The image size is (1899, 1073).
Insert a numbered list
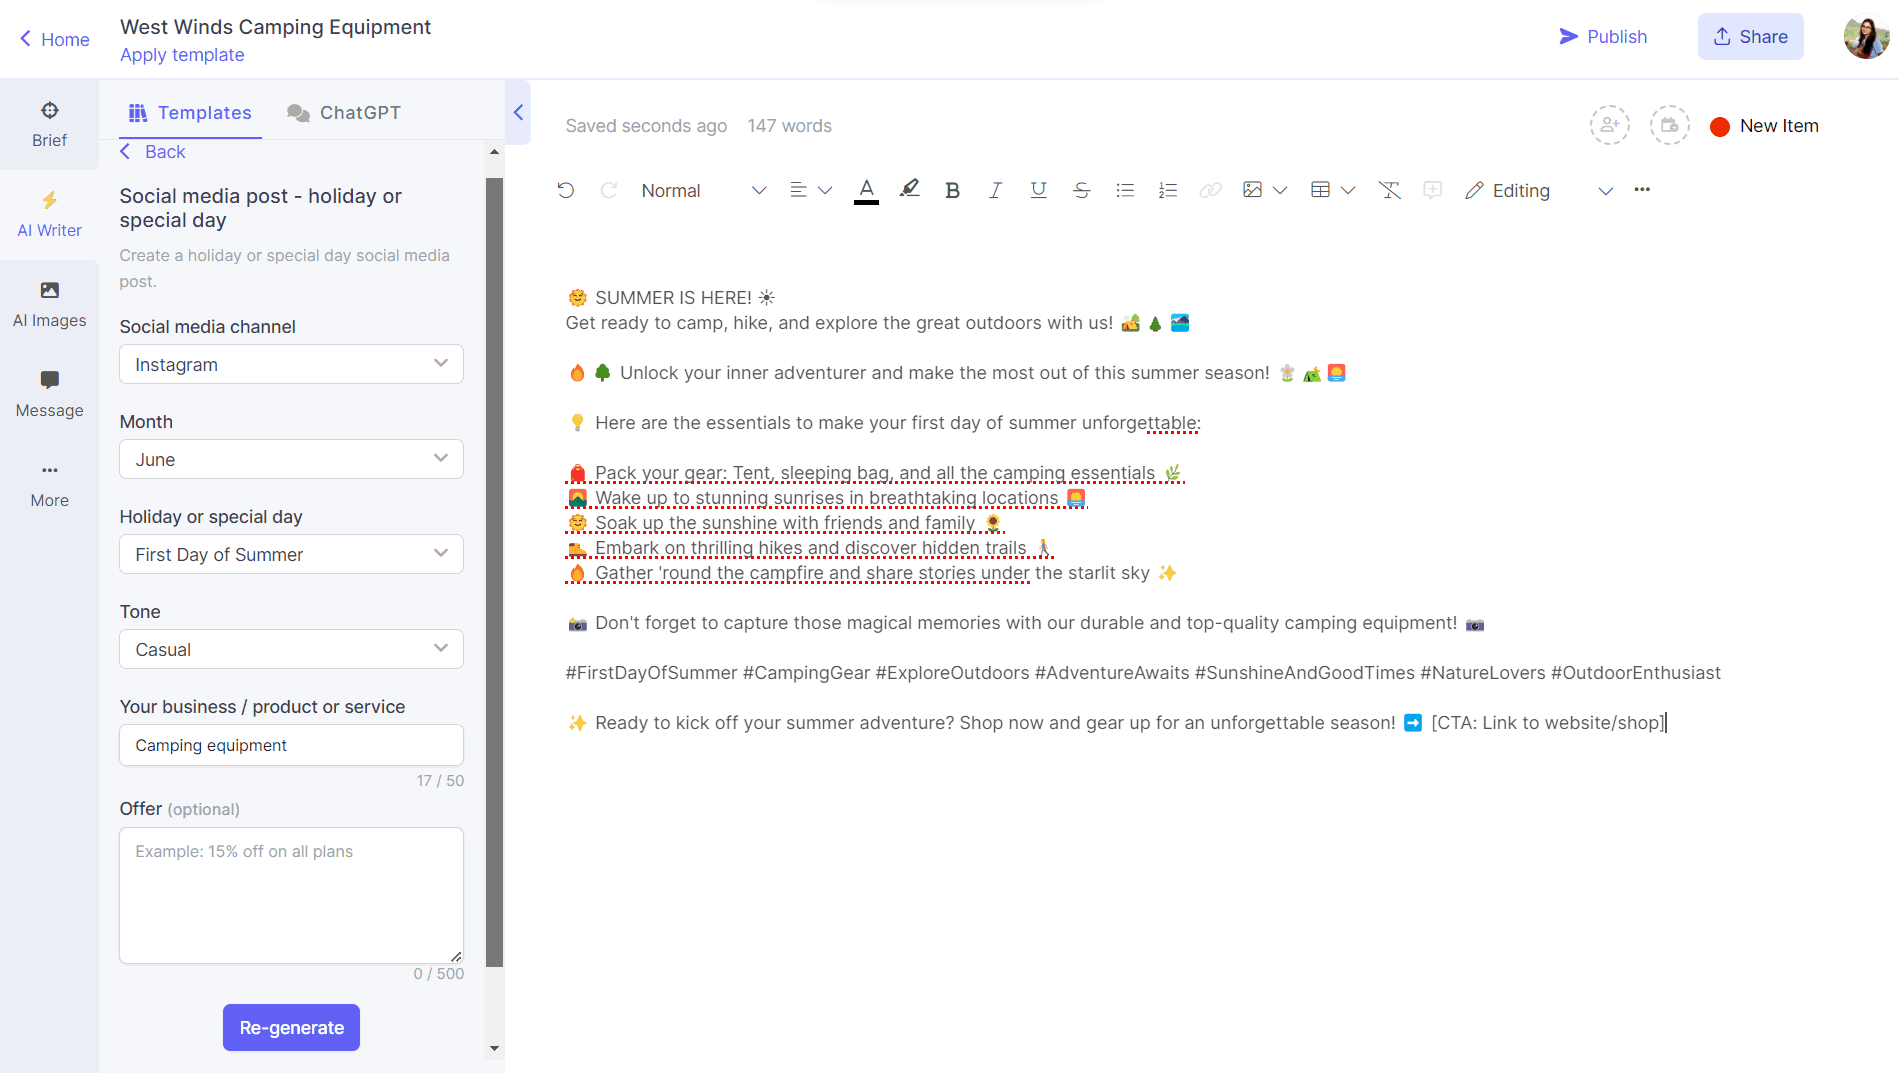coord(1167,190)
